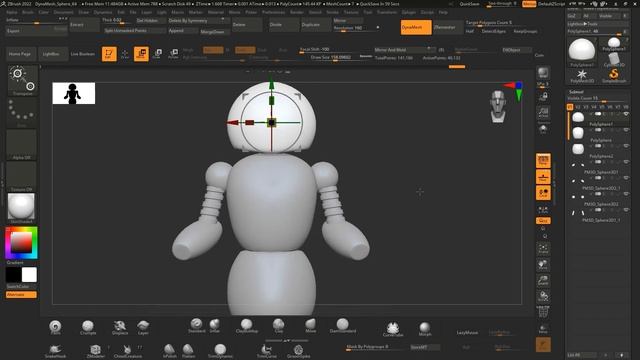Choose the hPolish brush
The width and height of the screenshot is (640, 360).
(169, 351)
